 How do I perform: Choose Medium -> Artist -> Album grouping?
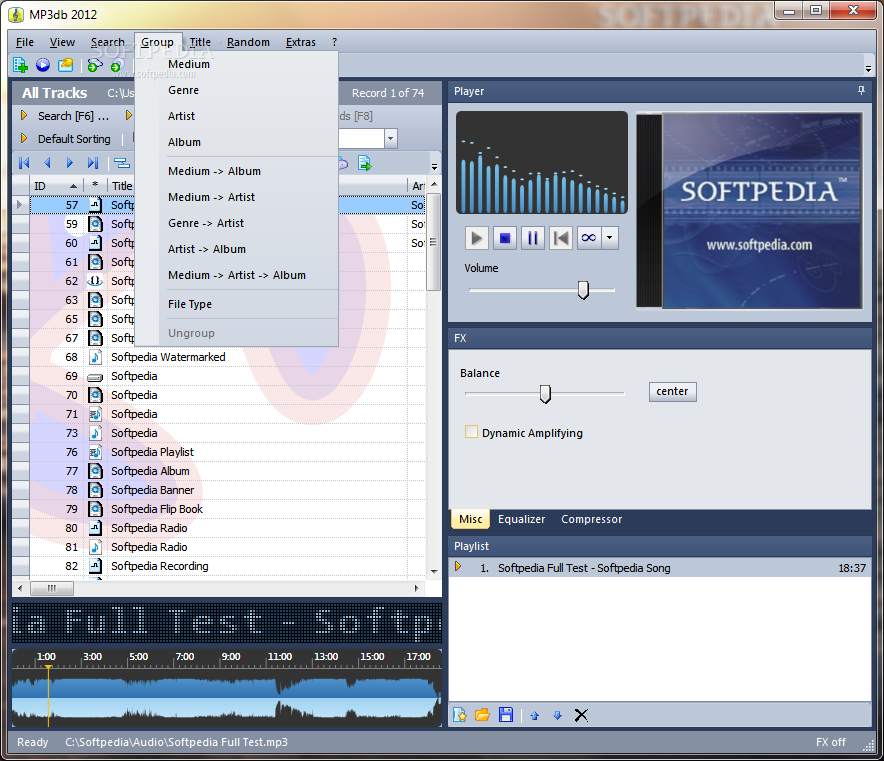pos(237,275)
